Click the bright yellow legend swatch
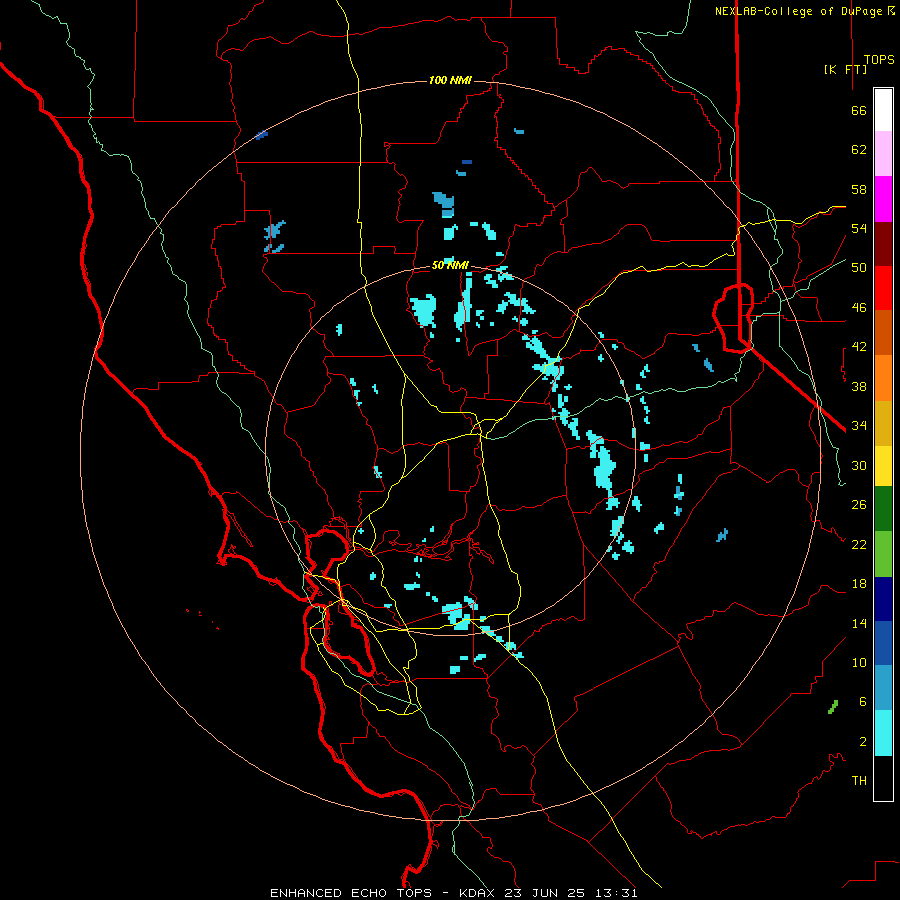The image size is (900, 900). [883, 465]
